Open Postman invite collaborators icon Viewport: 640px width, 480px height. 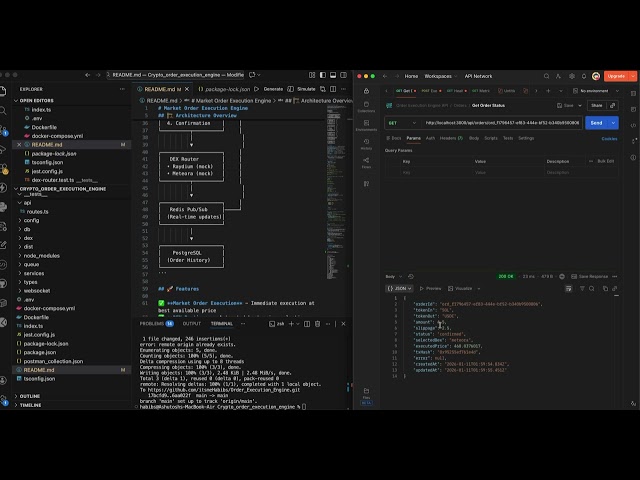(x=558, y=76)
